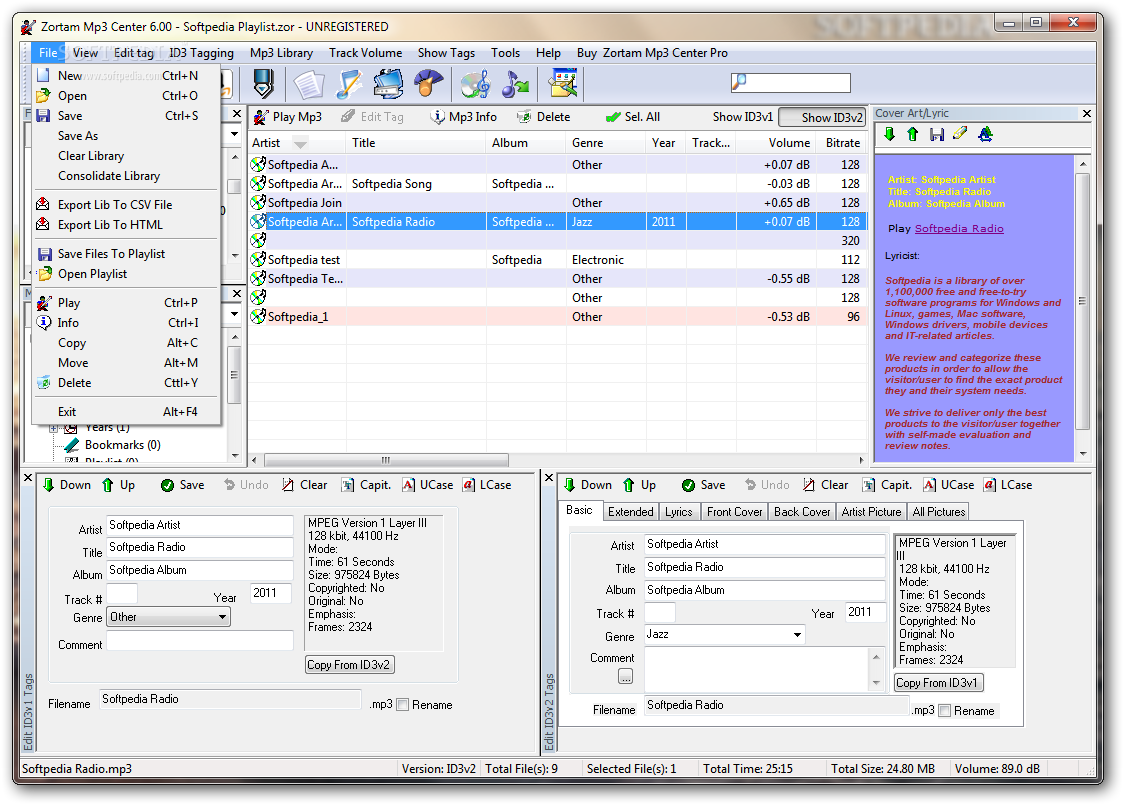Click the window-and-box toolbar icon
This screenshot has height=805, width=1124.
point(563,84)
